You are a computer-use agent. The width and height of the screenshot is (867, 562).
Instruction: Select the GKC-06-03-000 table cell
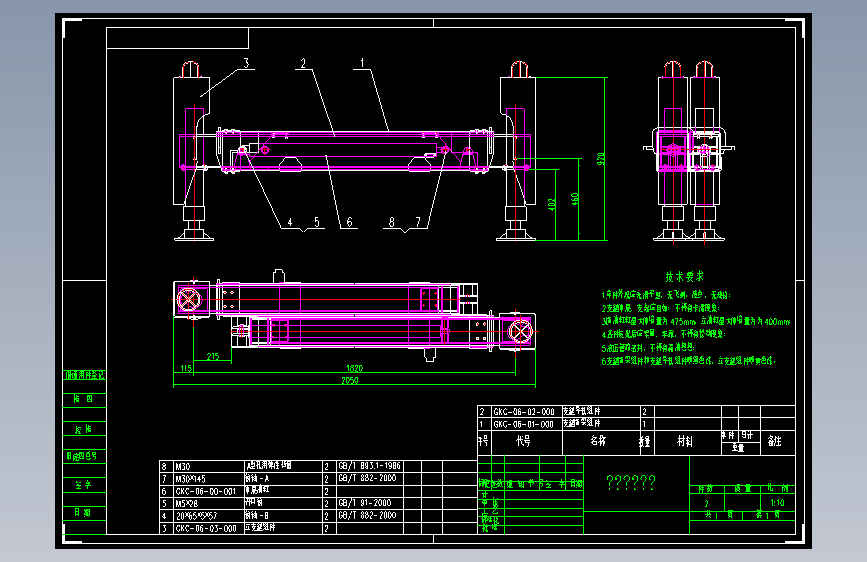pyautogui.click(x=206, y=528)
